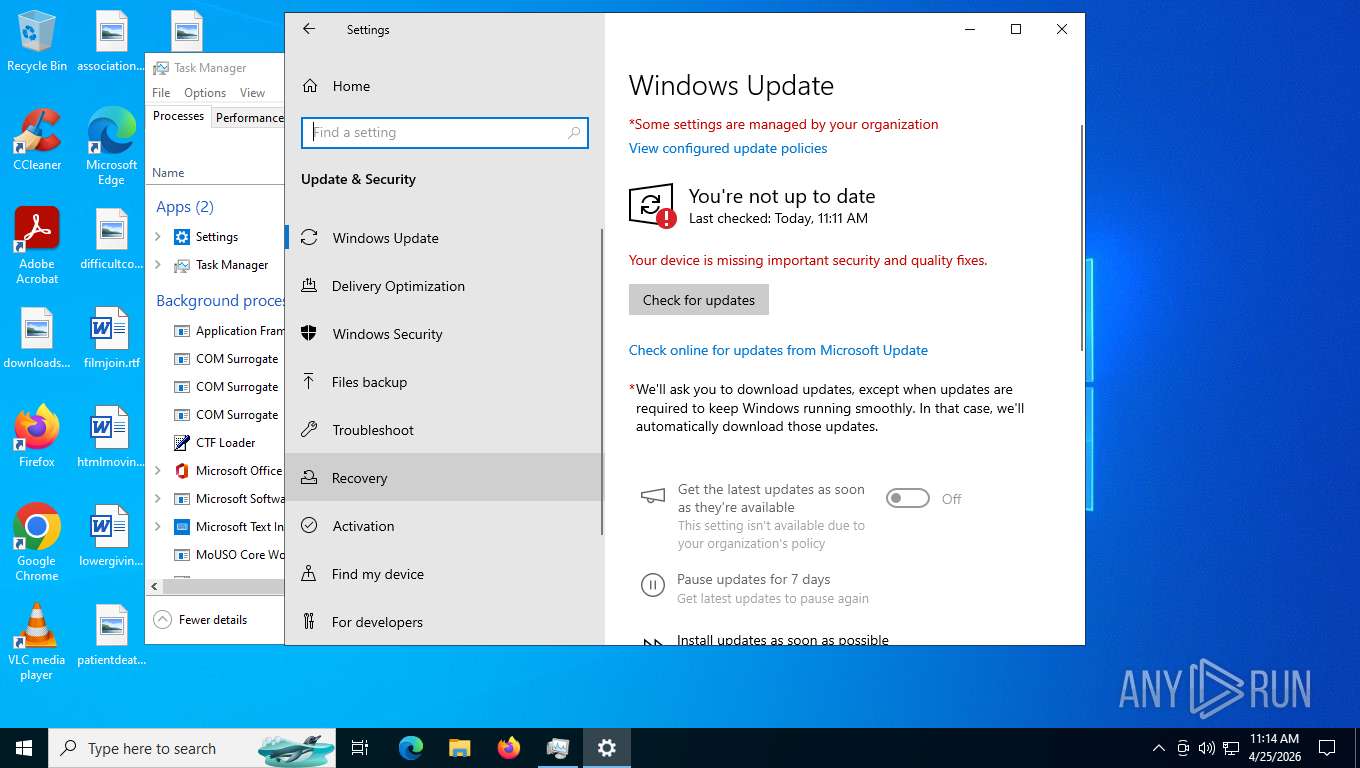Viewport: 1360px width, 768px height.
Task: Click the Settings sidebar vertical scrollbar
Action: (601, 381)
